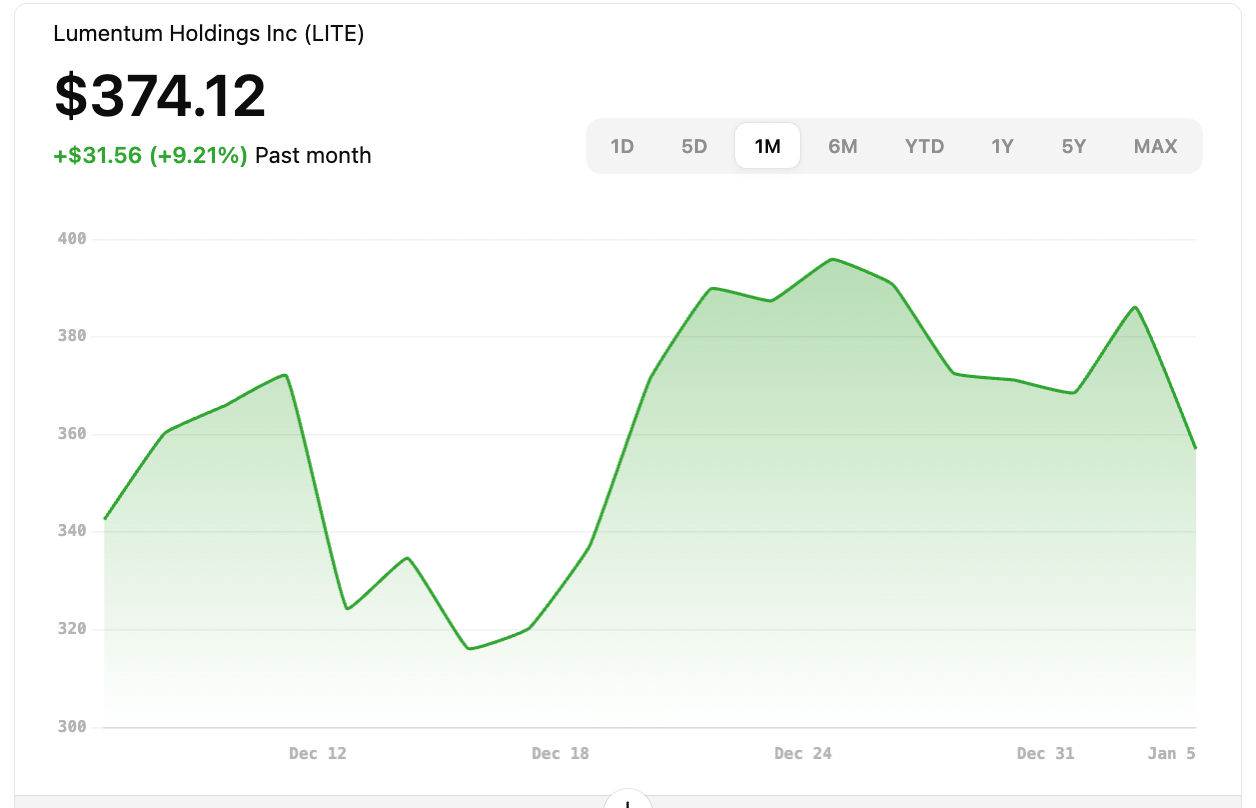Click the round button below the chart

pyautogui.click(x=628, y=800)
